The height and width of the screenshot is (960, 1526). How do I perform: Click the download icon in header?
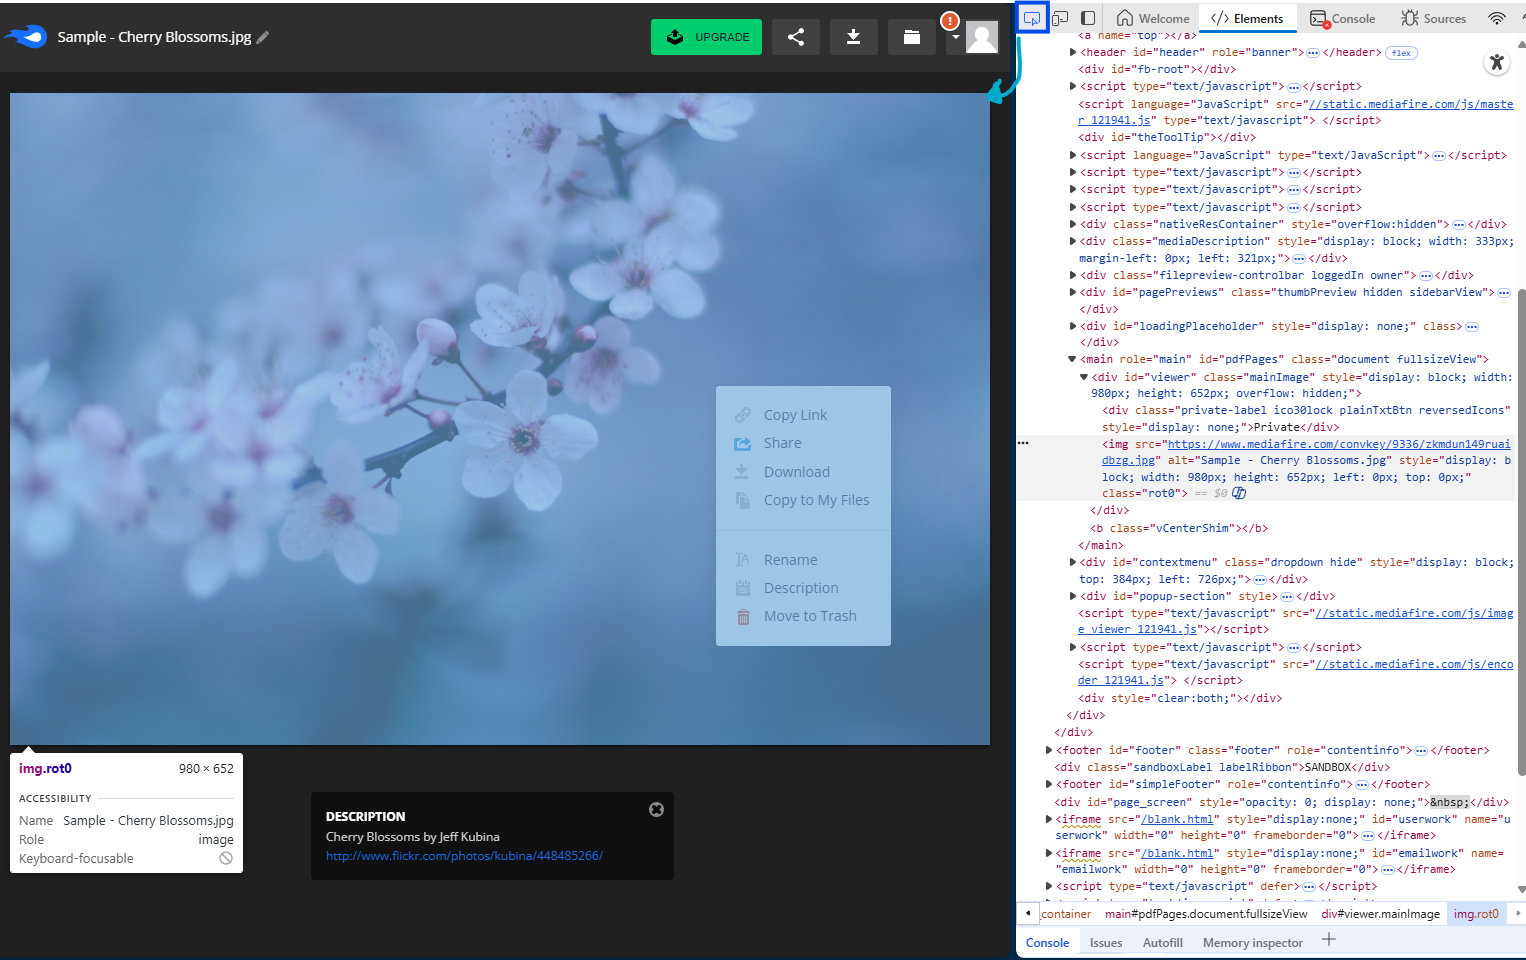[x=853, y=37]
